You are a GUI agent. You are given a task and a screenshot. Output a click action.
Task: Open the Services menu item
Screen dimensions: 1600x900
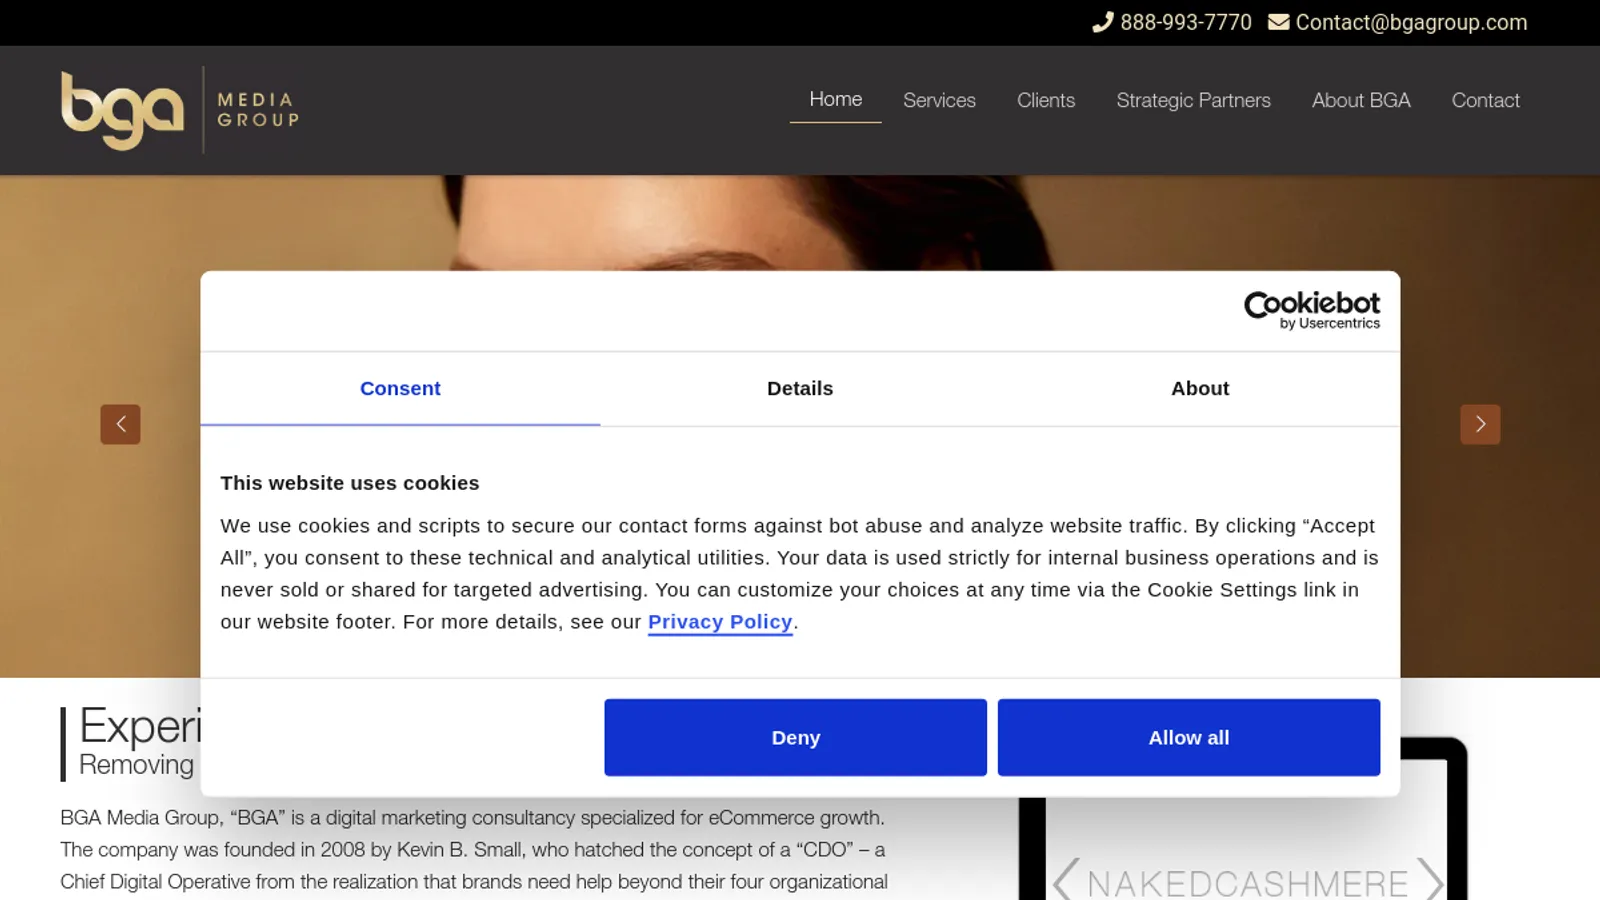pos(939,100)
